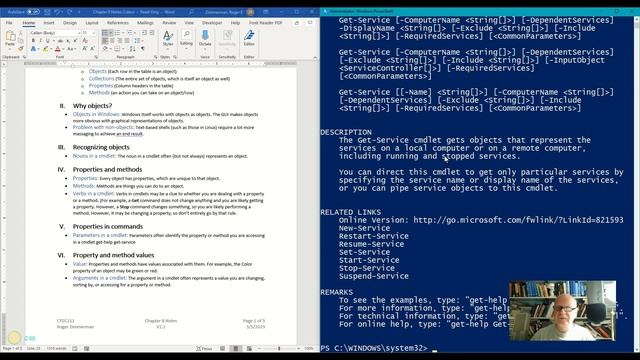Open the Font dialog launcher
Image resolution: width=640 pixels, height=360 pixels.
96,57
